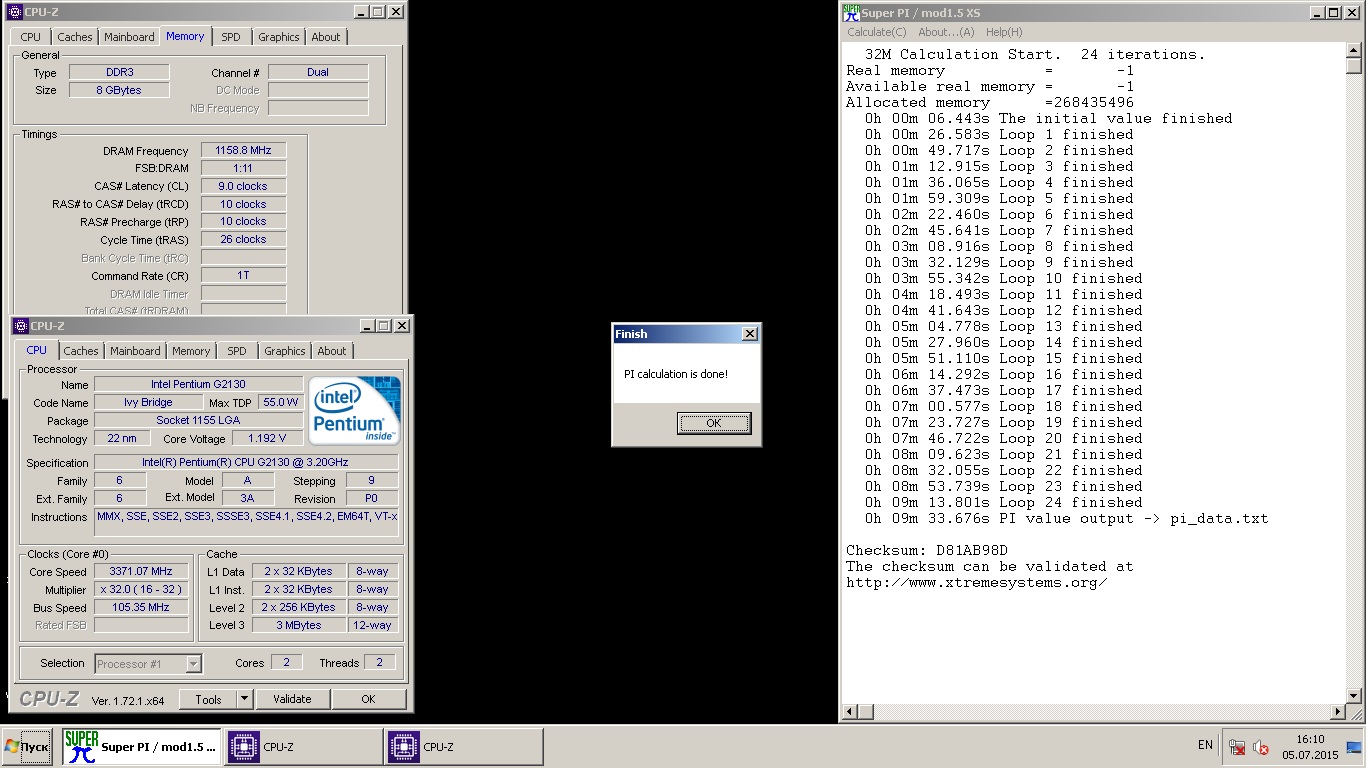Activate the first CPU-Z taskbar button
The image size is (1366, 768).
(303, 747)
